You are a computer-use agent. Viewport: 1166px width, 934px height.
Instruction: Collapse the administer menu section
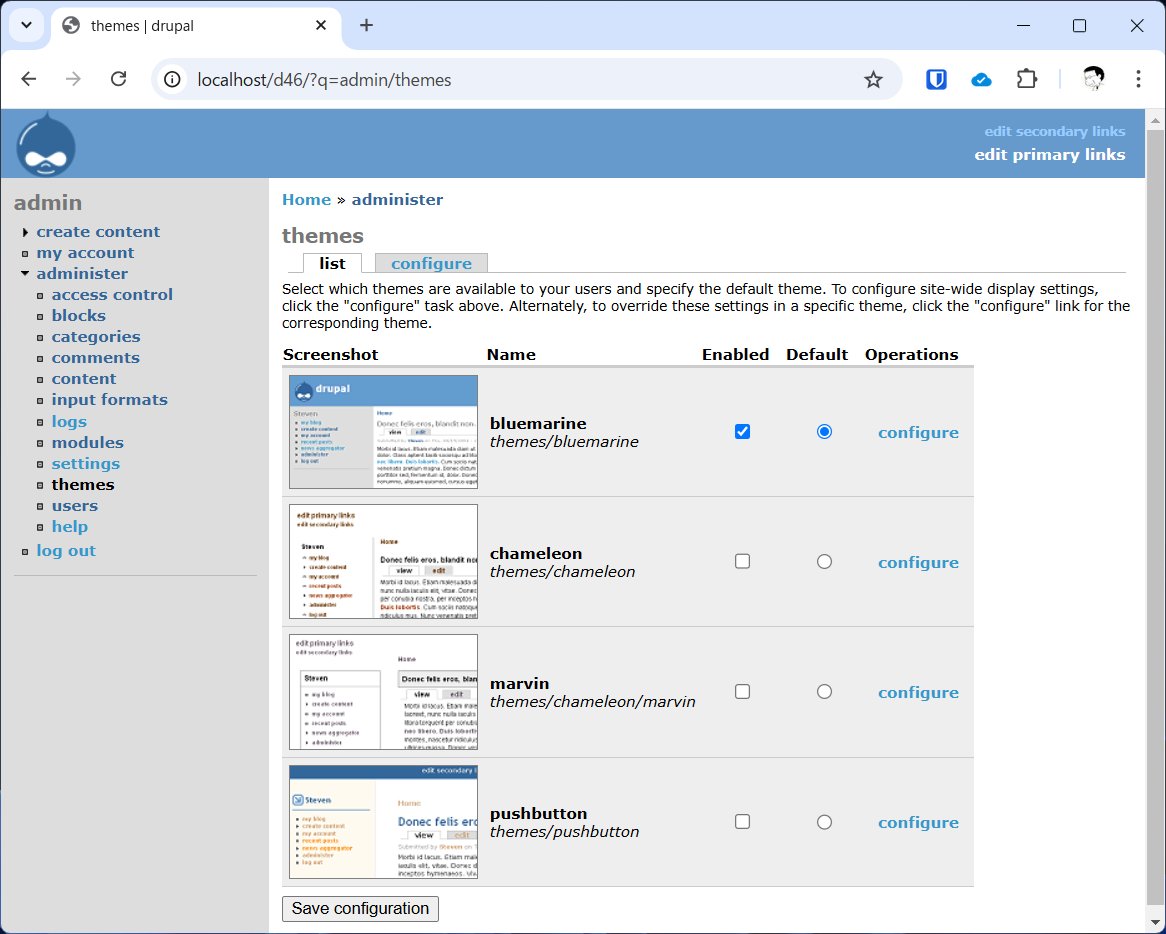click(82, 273)
